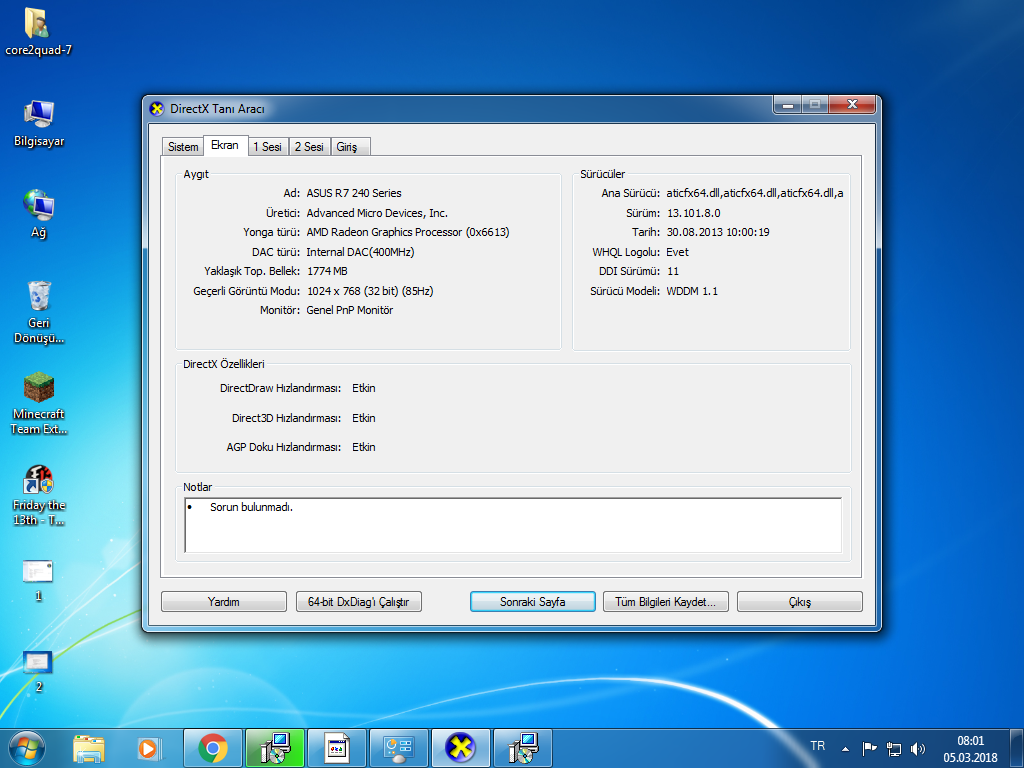The height and width of the screenshot is (768, 1024).
Task: Click the Genel PnP Monitör value
Action: (350, 310)
